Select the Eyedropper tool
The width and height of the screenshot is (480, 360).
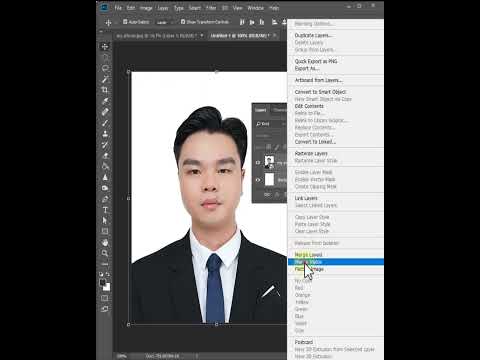[x=105, y=101]
